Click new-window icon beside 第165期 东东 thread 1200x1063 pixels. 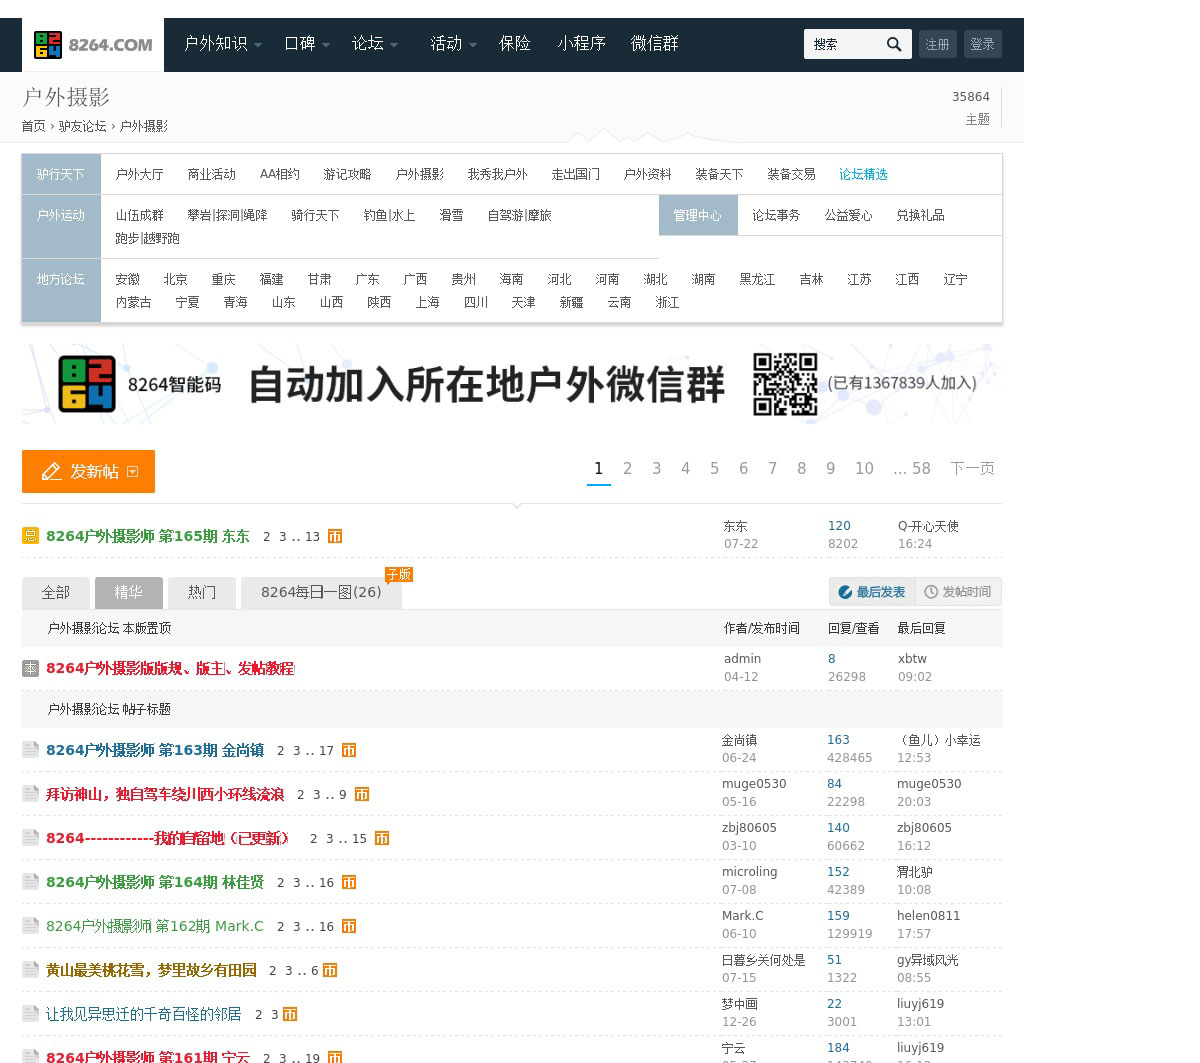(335, 537)
